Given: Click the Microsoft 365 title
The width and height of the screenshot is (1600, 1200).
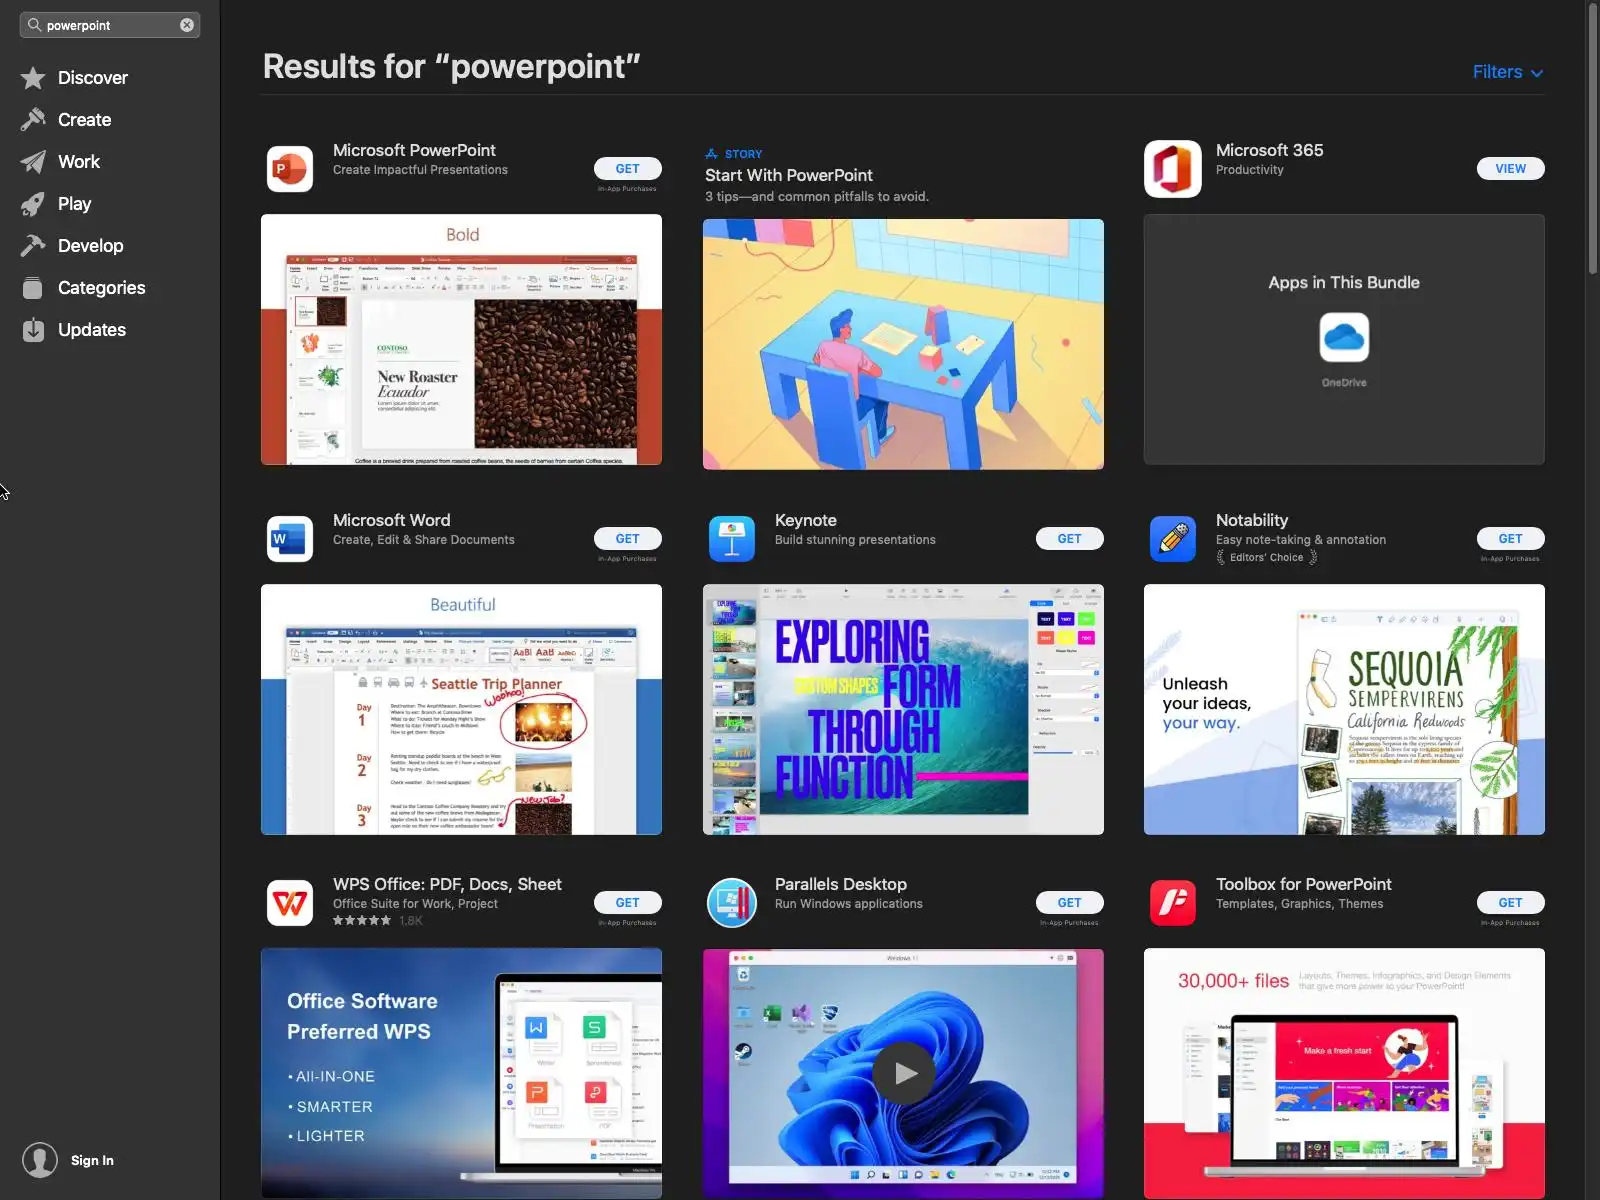Looking at the screenshot, I should (x=1270, y=150).
